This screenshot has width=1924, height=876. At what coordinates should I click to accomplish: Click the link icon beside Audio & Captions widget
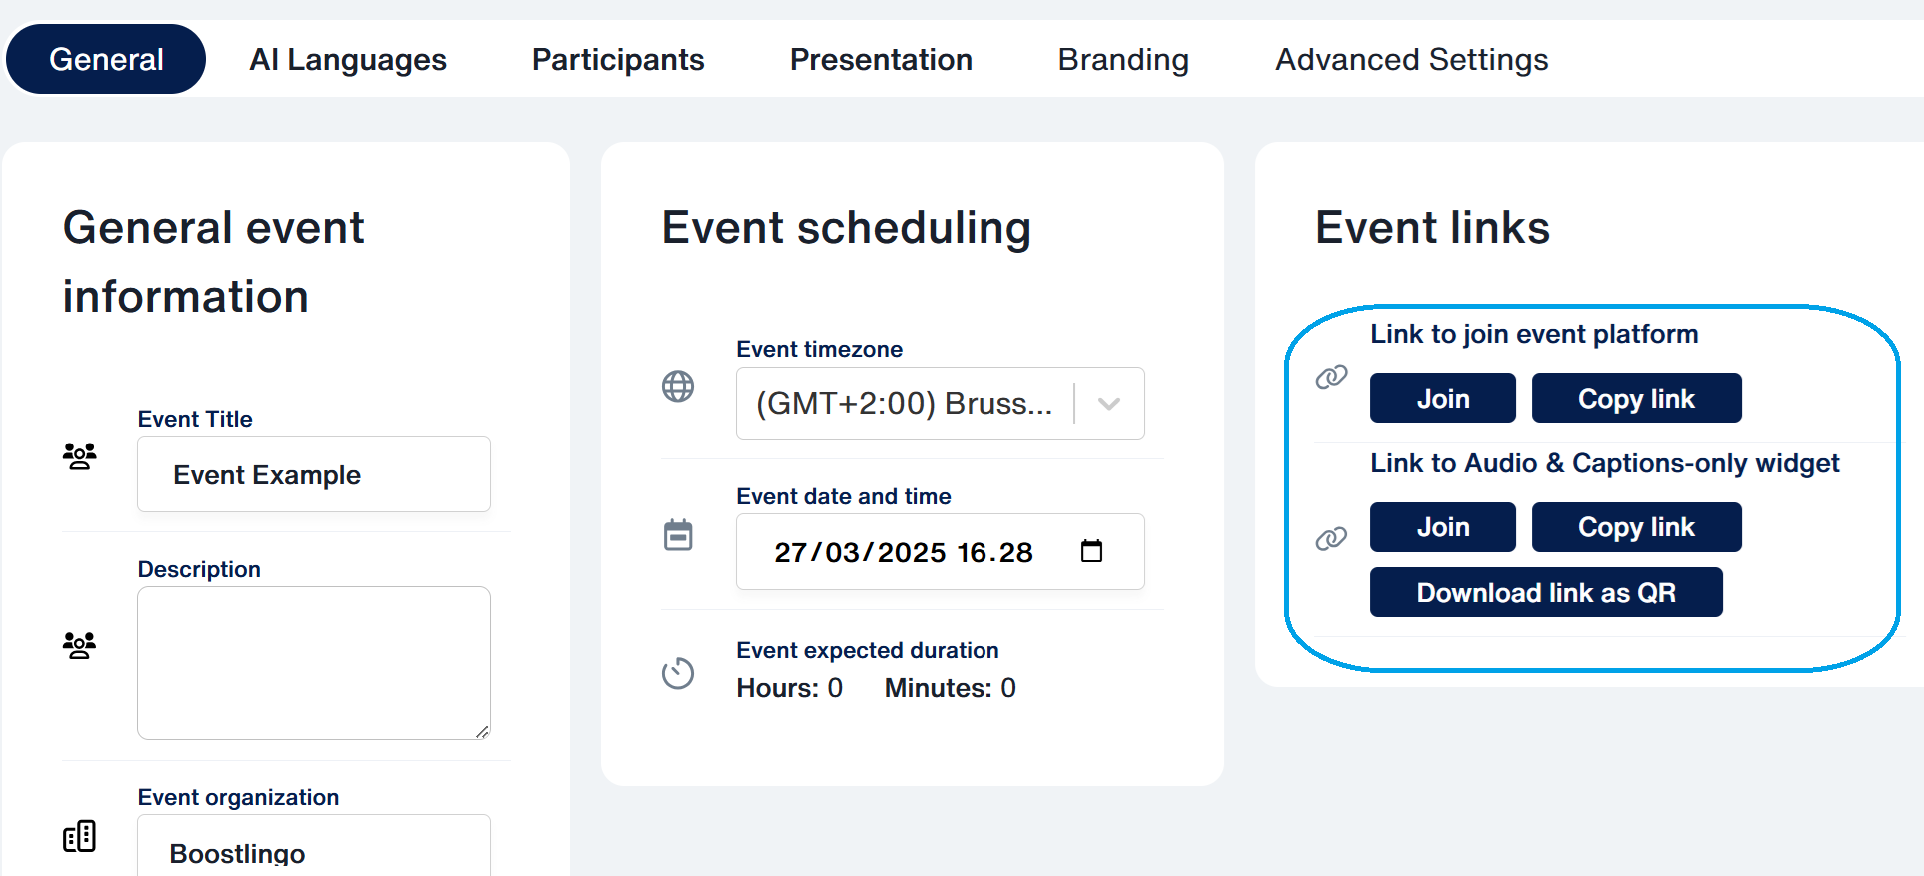[1331, 539]
